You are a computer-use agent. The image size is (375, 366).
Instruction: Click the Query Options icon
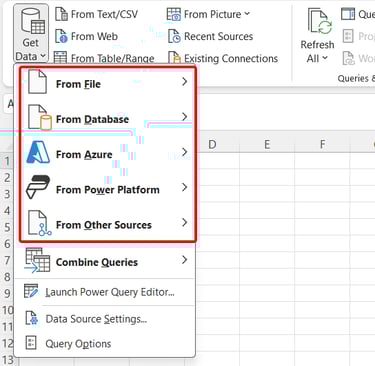pyautogui.click(x=31, y=343)
